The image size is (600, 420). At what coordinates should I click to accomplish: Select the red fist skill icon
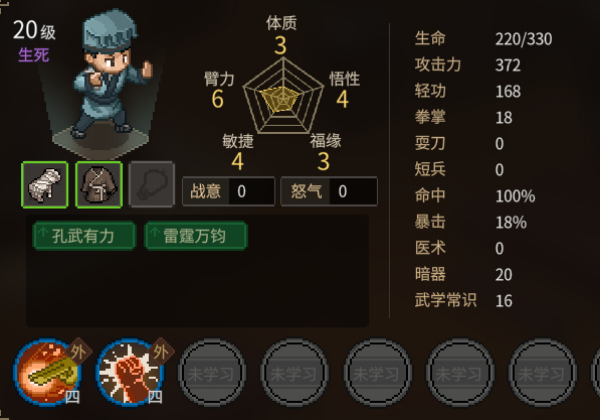pos(130,372)
